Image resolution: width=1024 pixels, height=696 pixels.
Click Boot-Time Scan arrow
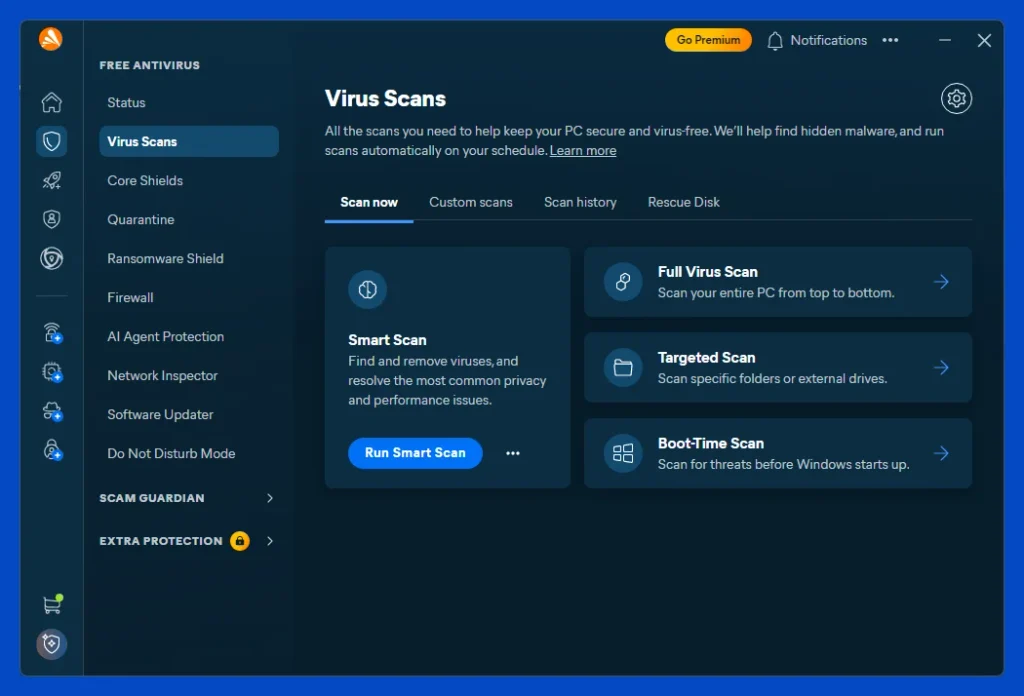click(941, 453)
